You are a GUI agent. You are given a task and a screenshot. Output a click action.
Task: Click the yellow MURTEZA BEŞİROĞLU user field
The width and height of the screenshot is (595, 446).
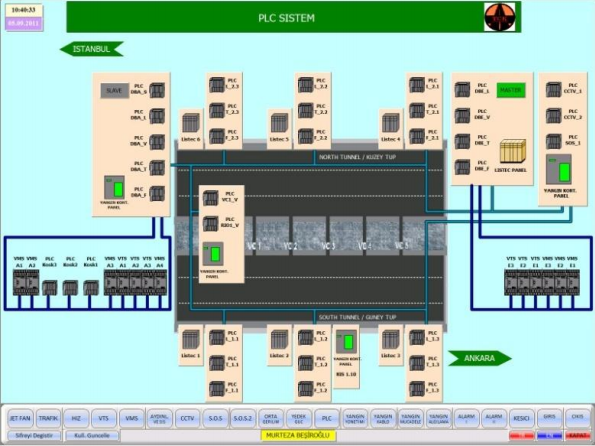[x=298, y=435]
